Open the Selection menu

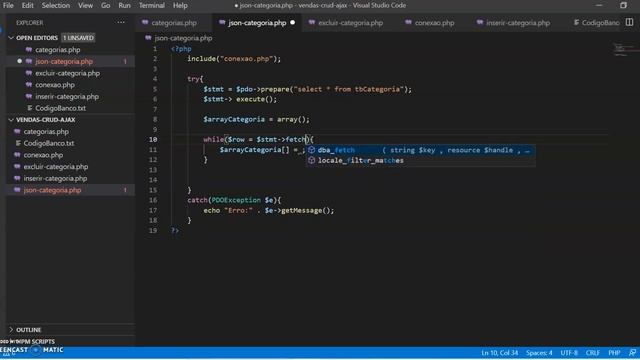(56, 5)
